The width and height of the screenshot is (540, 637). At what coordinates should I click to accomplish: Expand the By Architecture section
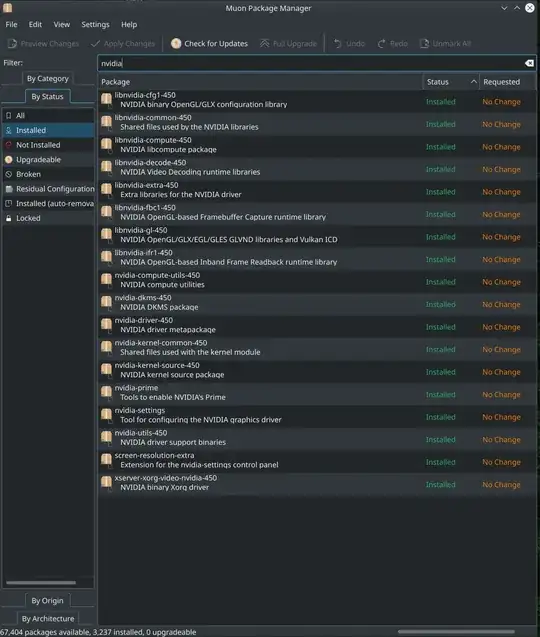(48, 618)
